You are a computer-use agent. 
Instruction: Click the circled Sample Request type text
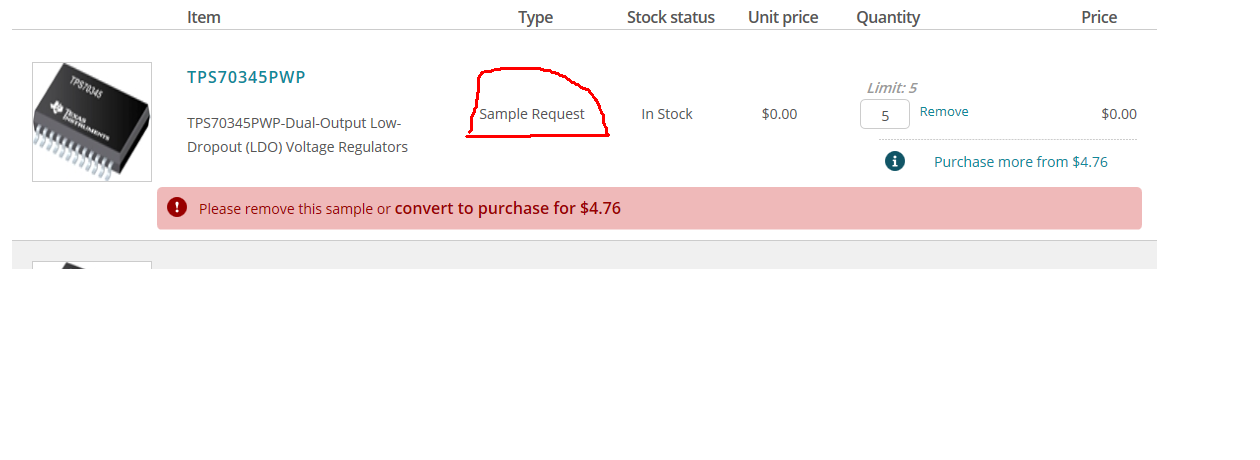532,114
